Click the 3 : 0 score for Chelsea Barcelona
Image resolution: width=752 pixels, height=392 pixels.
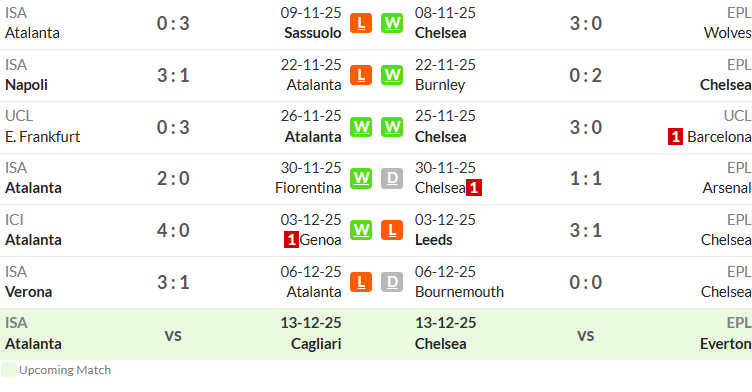[x=586, y=127]
